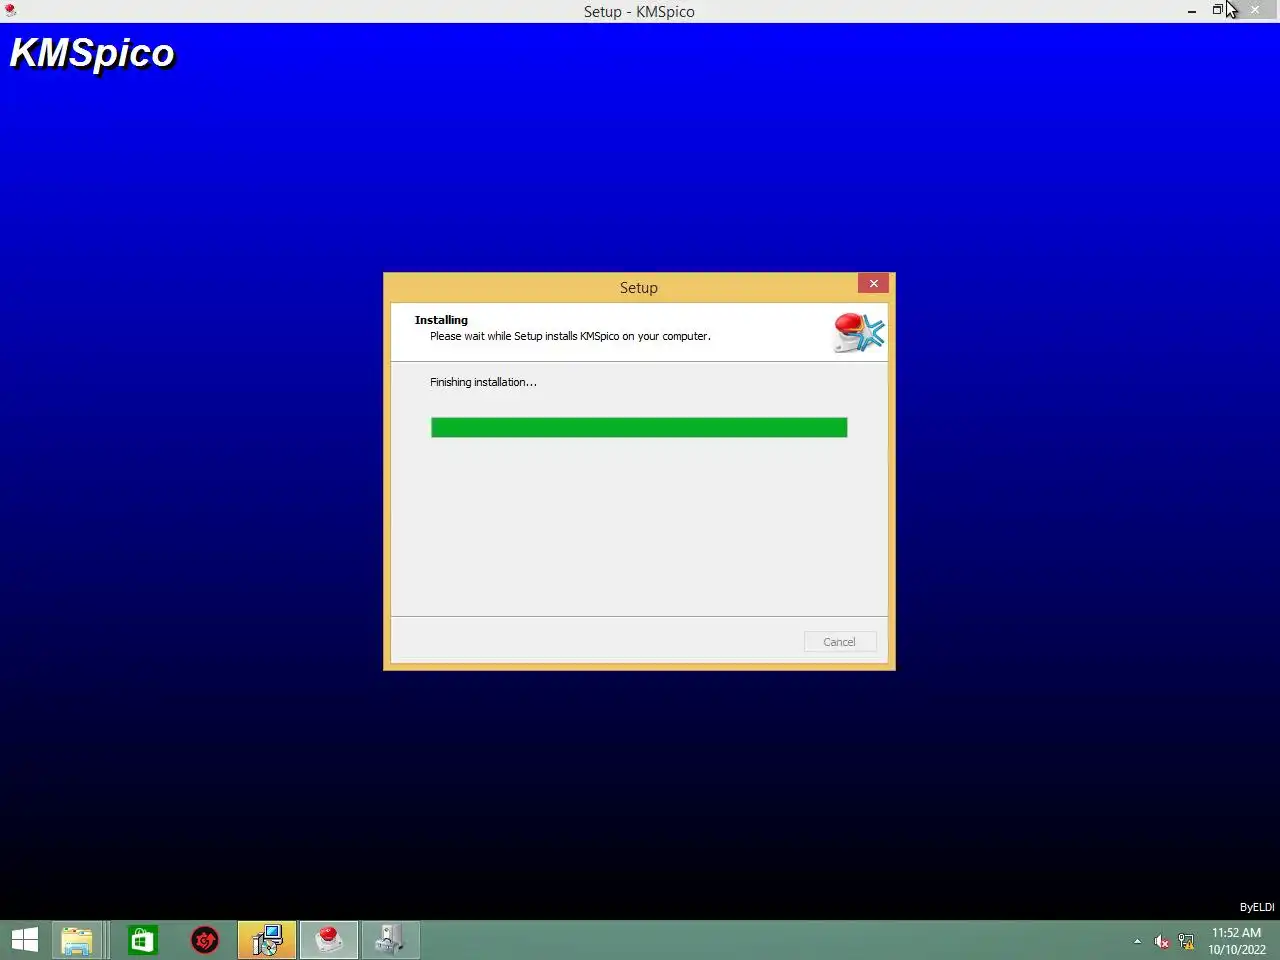Close the Setup dialog with red X

pyautogui.click(x=873, y=284)
